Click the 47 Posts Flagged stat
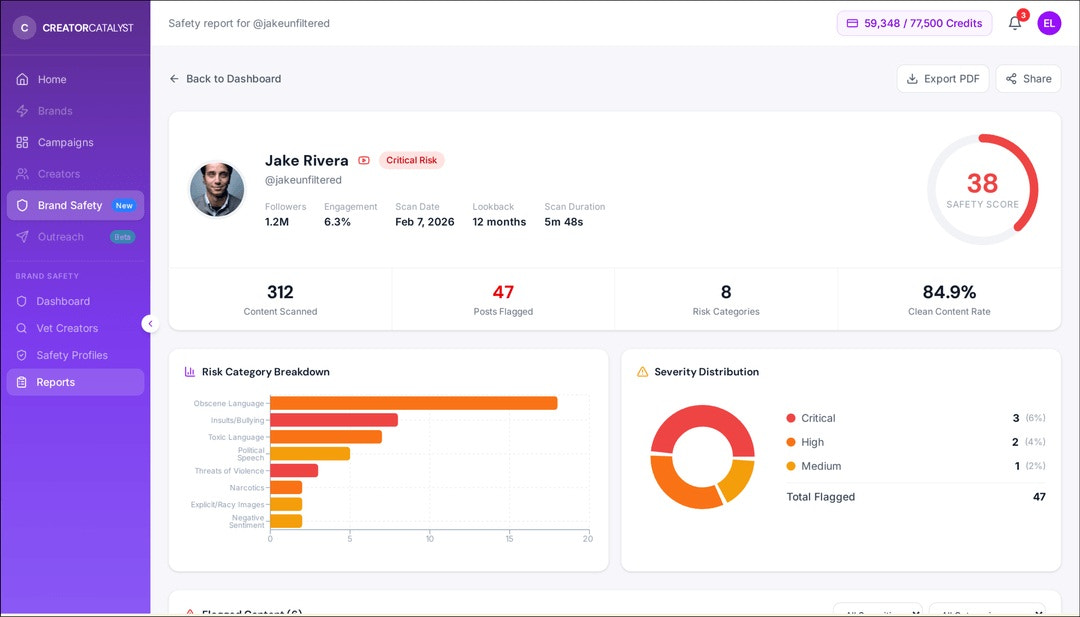1080x617 pixels. pyautogui.click(x=503, y=300)
